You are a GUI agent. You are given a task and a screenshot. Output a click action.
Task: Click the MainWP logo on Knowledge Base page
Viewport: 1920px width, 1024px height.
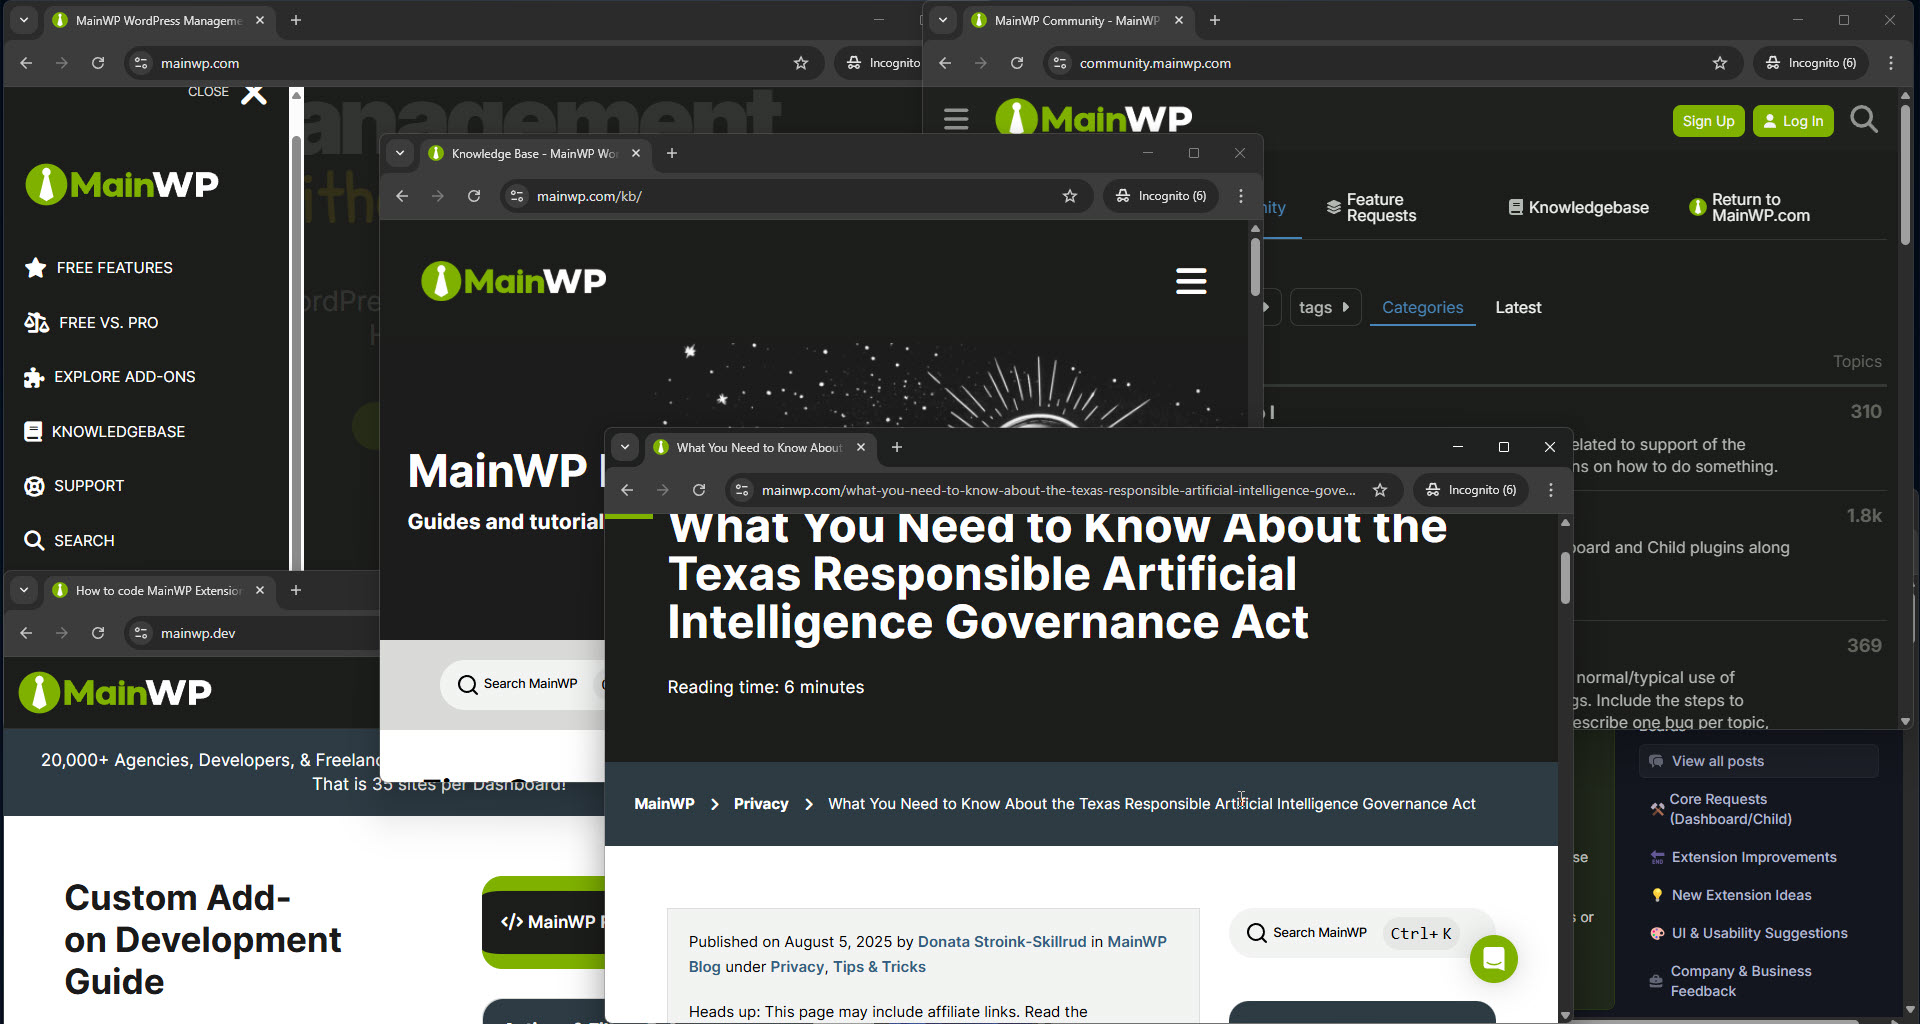513,281
